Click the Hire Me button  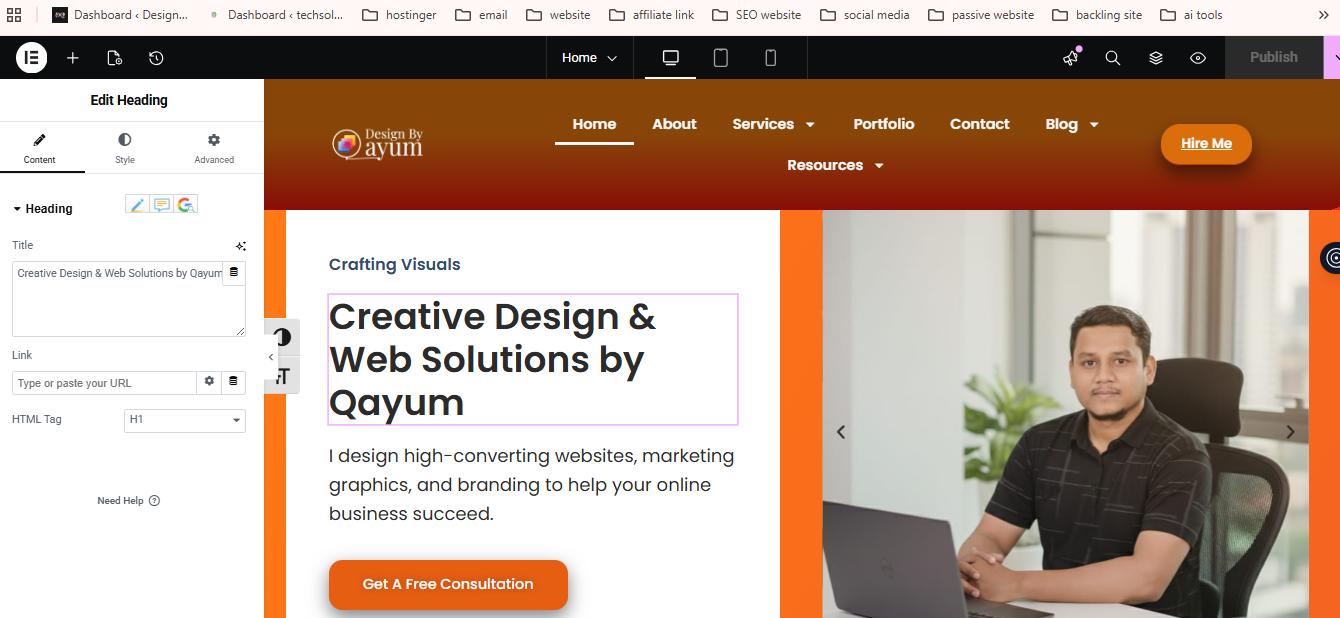[1206, 144]
